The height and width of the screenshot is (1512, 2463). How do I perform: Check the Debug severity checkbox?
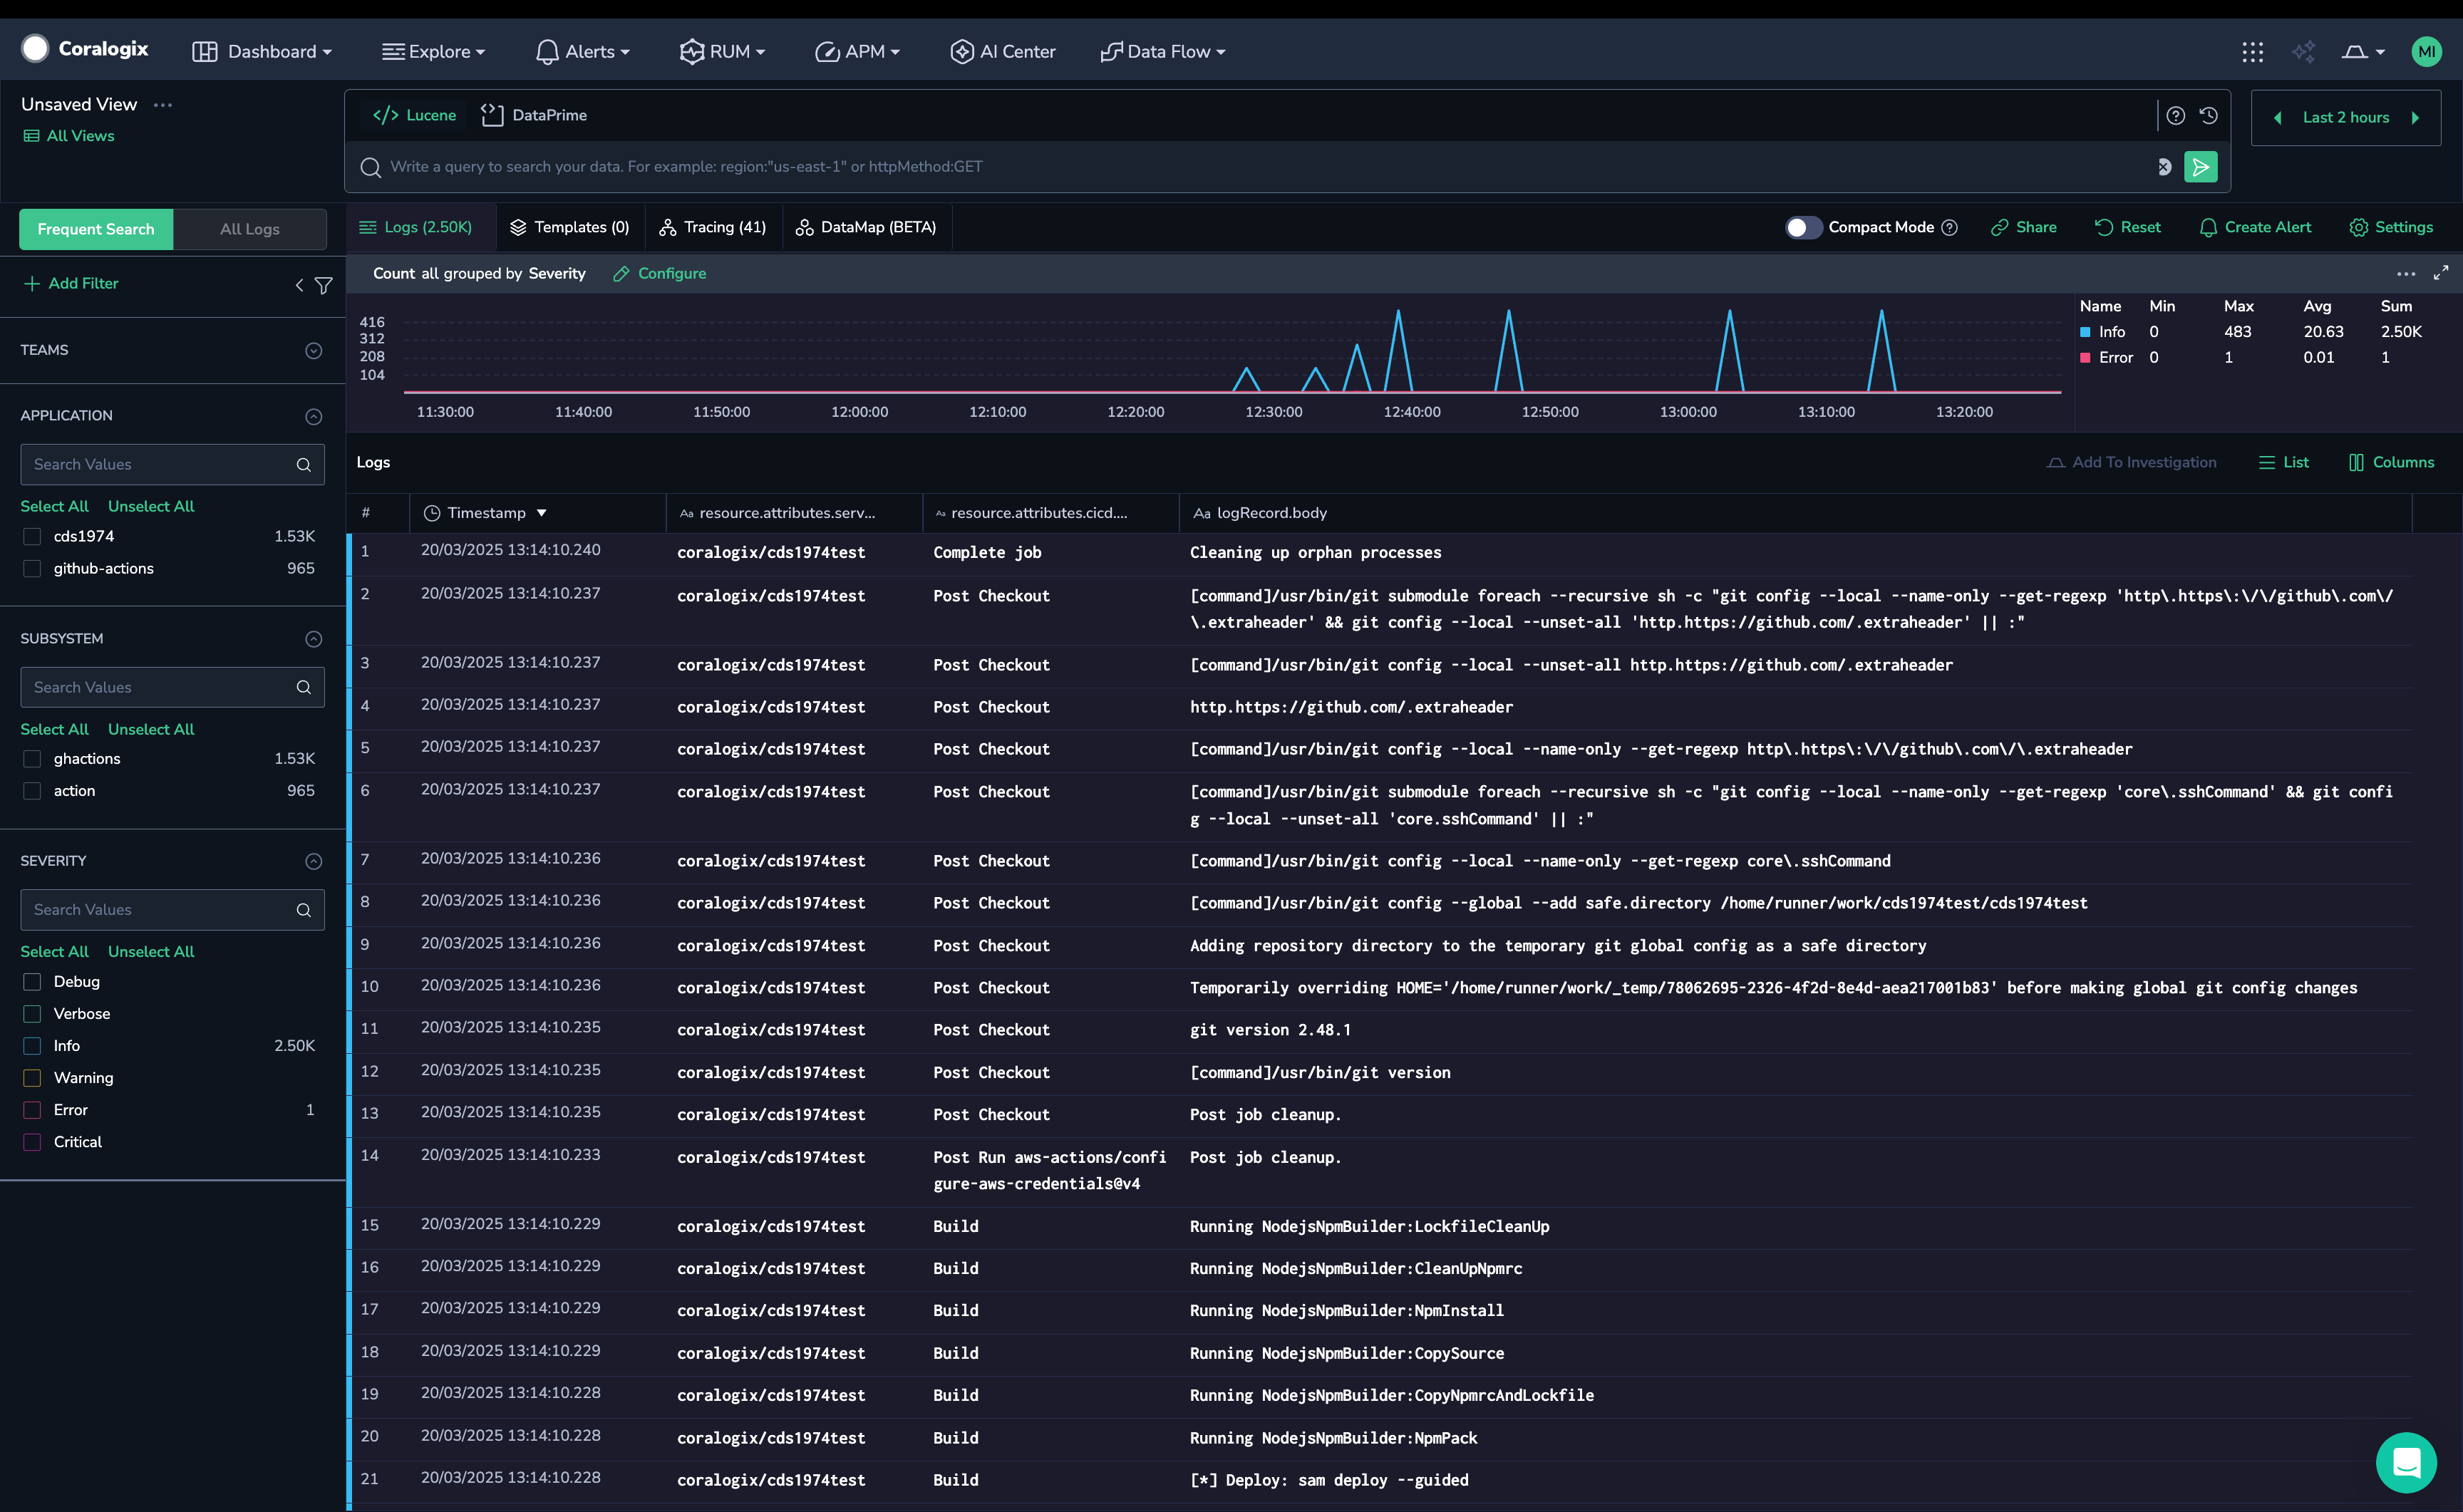[x=32, y=982]
